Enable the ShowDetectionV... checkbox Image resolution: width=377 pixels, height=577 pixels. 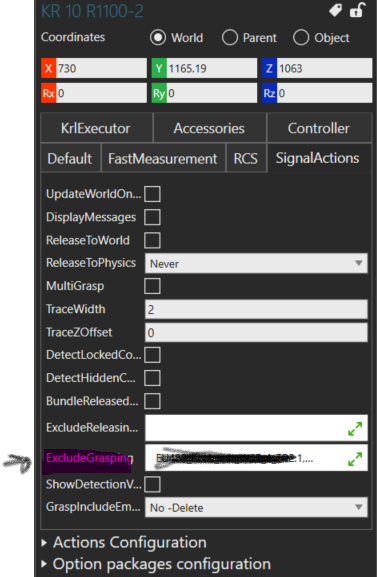coord(152,484)
